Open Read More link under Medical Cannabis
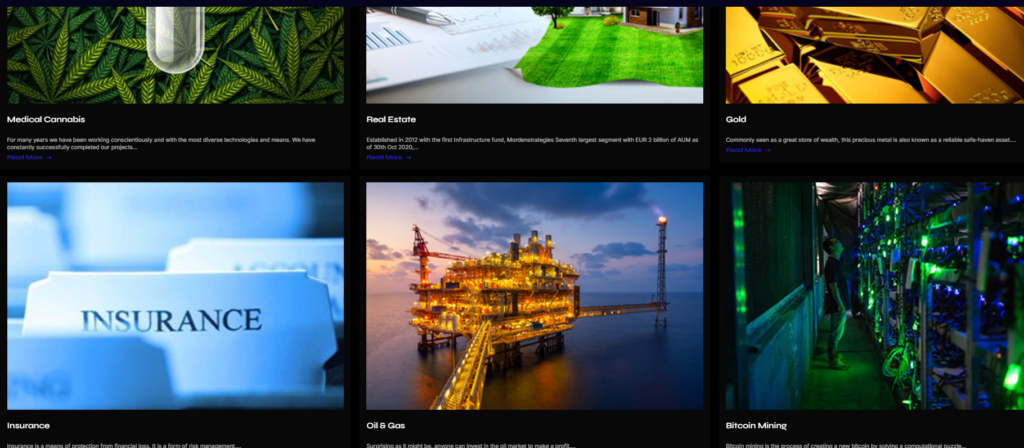The height and width of the screenshot is (448, 1024). click(x=25, y=157)
